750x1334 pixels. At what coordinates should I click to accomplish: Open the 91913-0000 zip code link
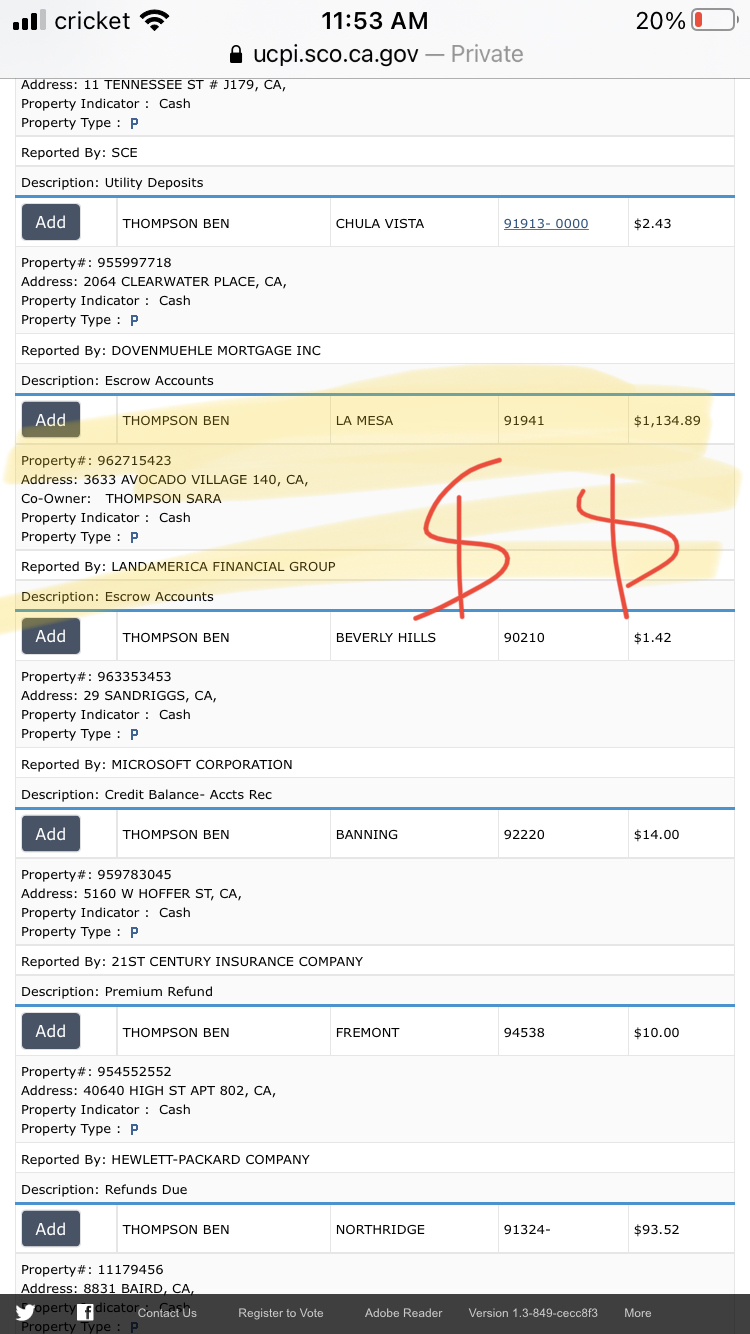546,223
